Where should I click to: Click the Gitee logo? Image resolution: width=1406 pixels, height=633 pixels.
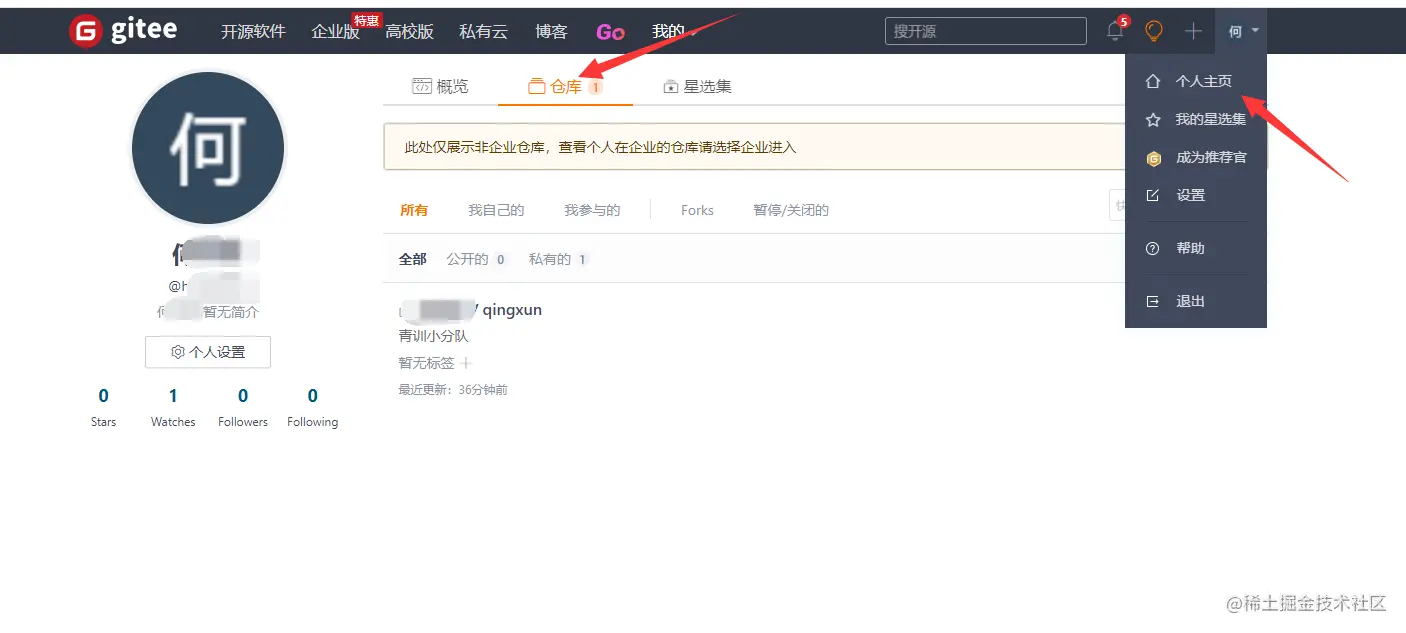pyautogui.click(x=123, y=31)
